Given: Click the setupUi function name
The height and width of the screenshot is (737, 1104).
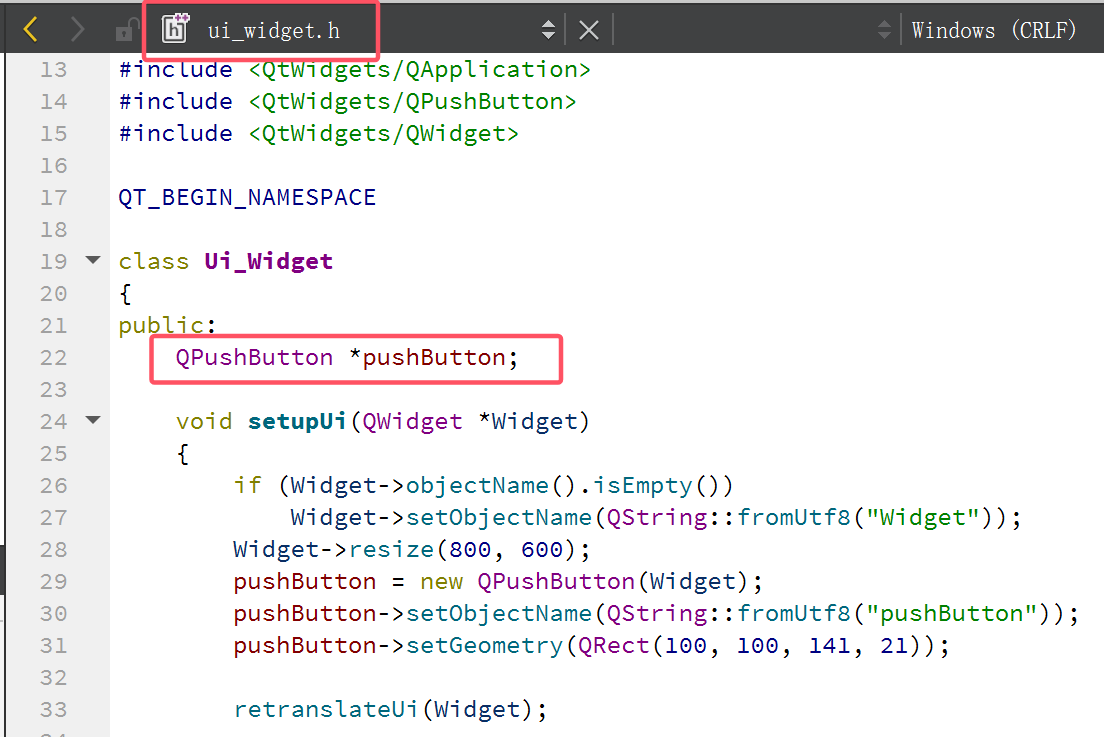Looking at the screenshot, I should pos(296,421).
